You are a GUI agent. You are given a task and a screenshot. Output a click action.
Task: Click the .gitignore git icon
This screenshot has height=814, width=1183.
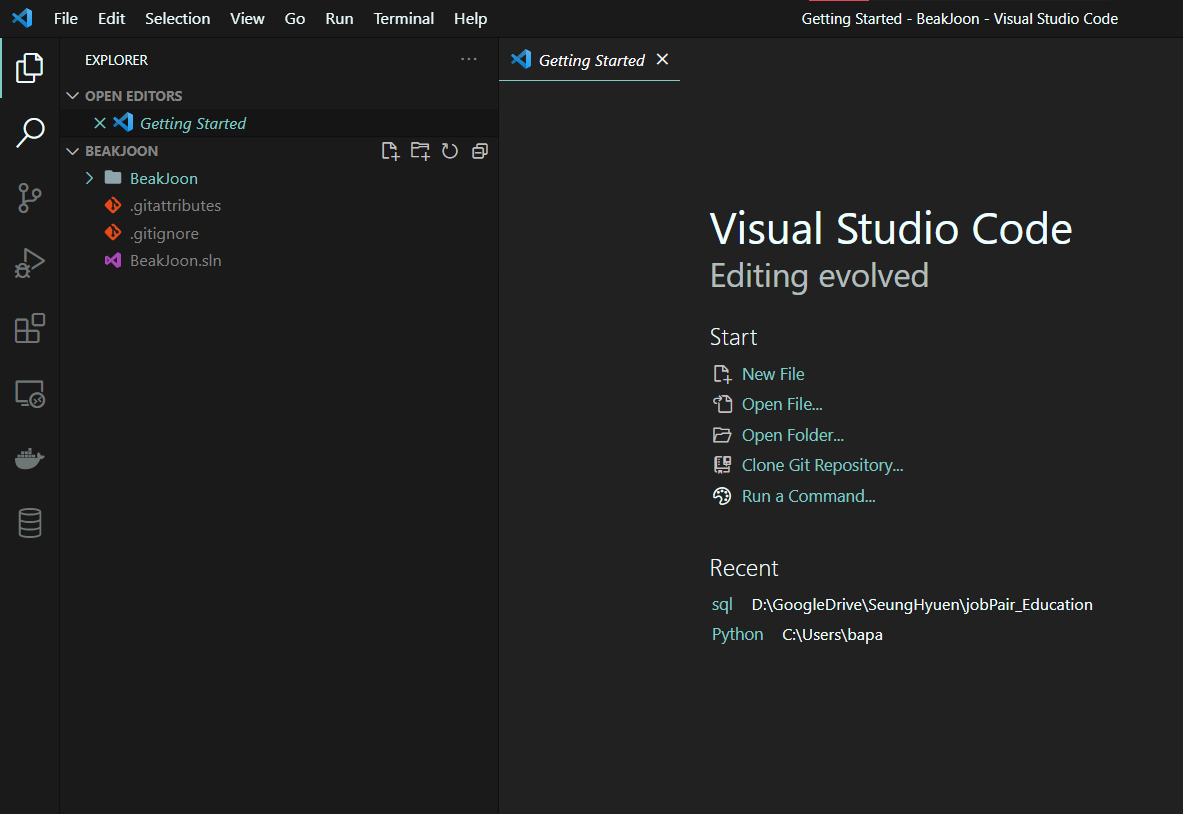pos(113,232)
